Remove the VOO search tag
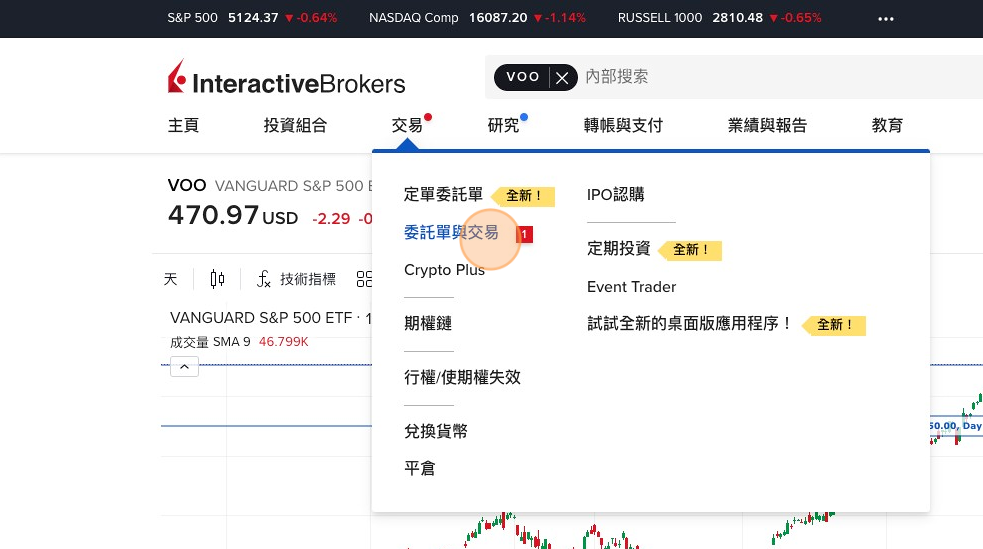 click(563, 77)
